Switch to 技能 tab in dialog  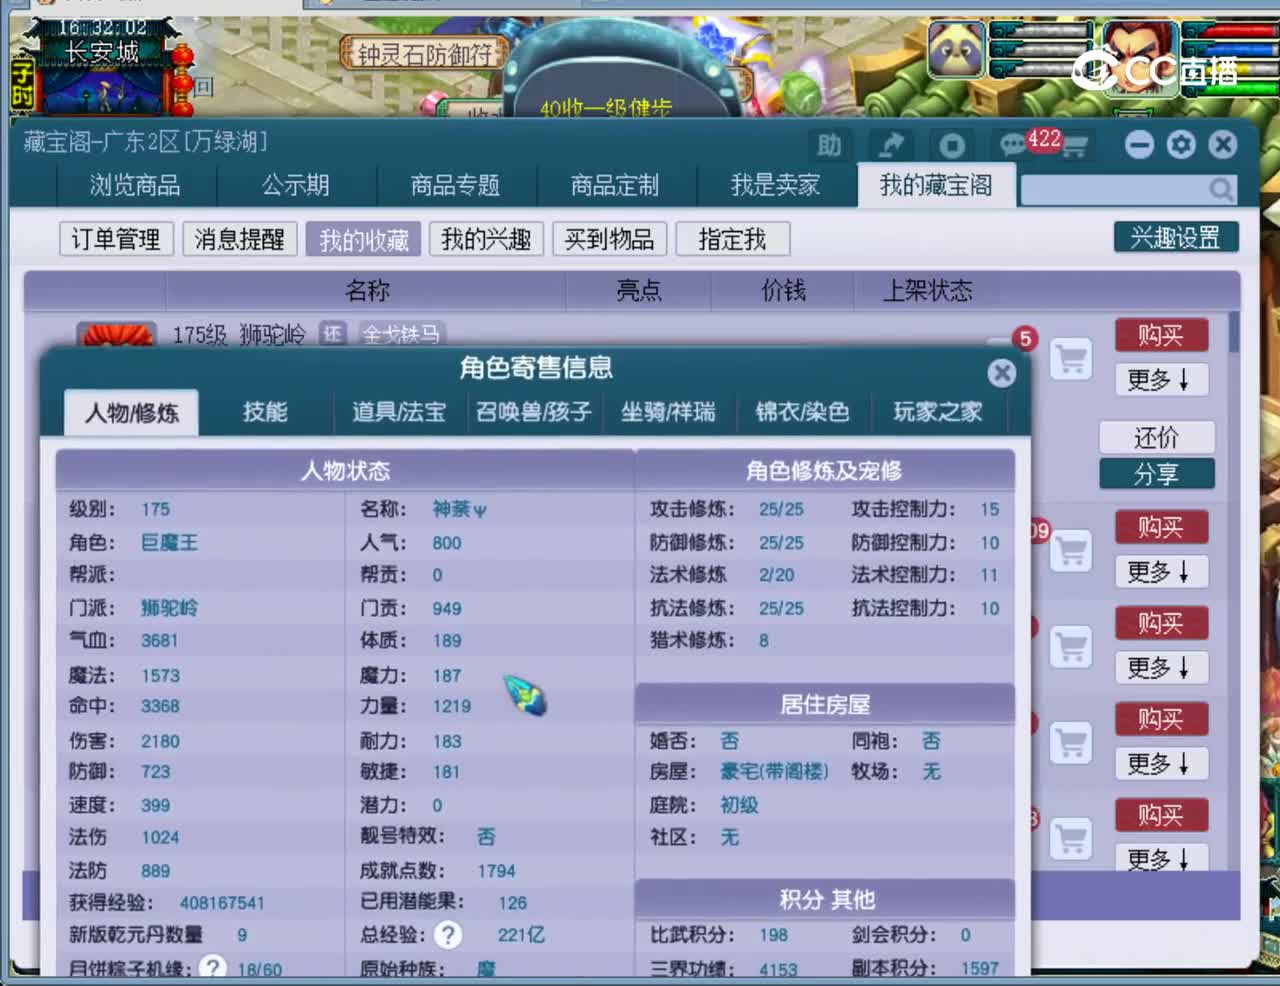pyautogui.click(x=265, y=412)
